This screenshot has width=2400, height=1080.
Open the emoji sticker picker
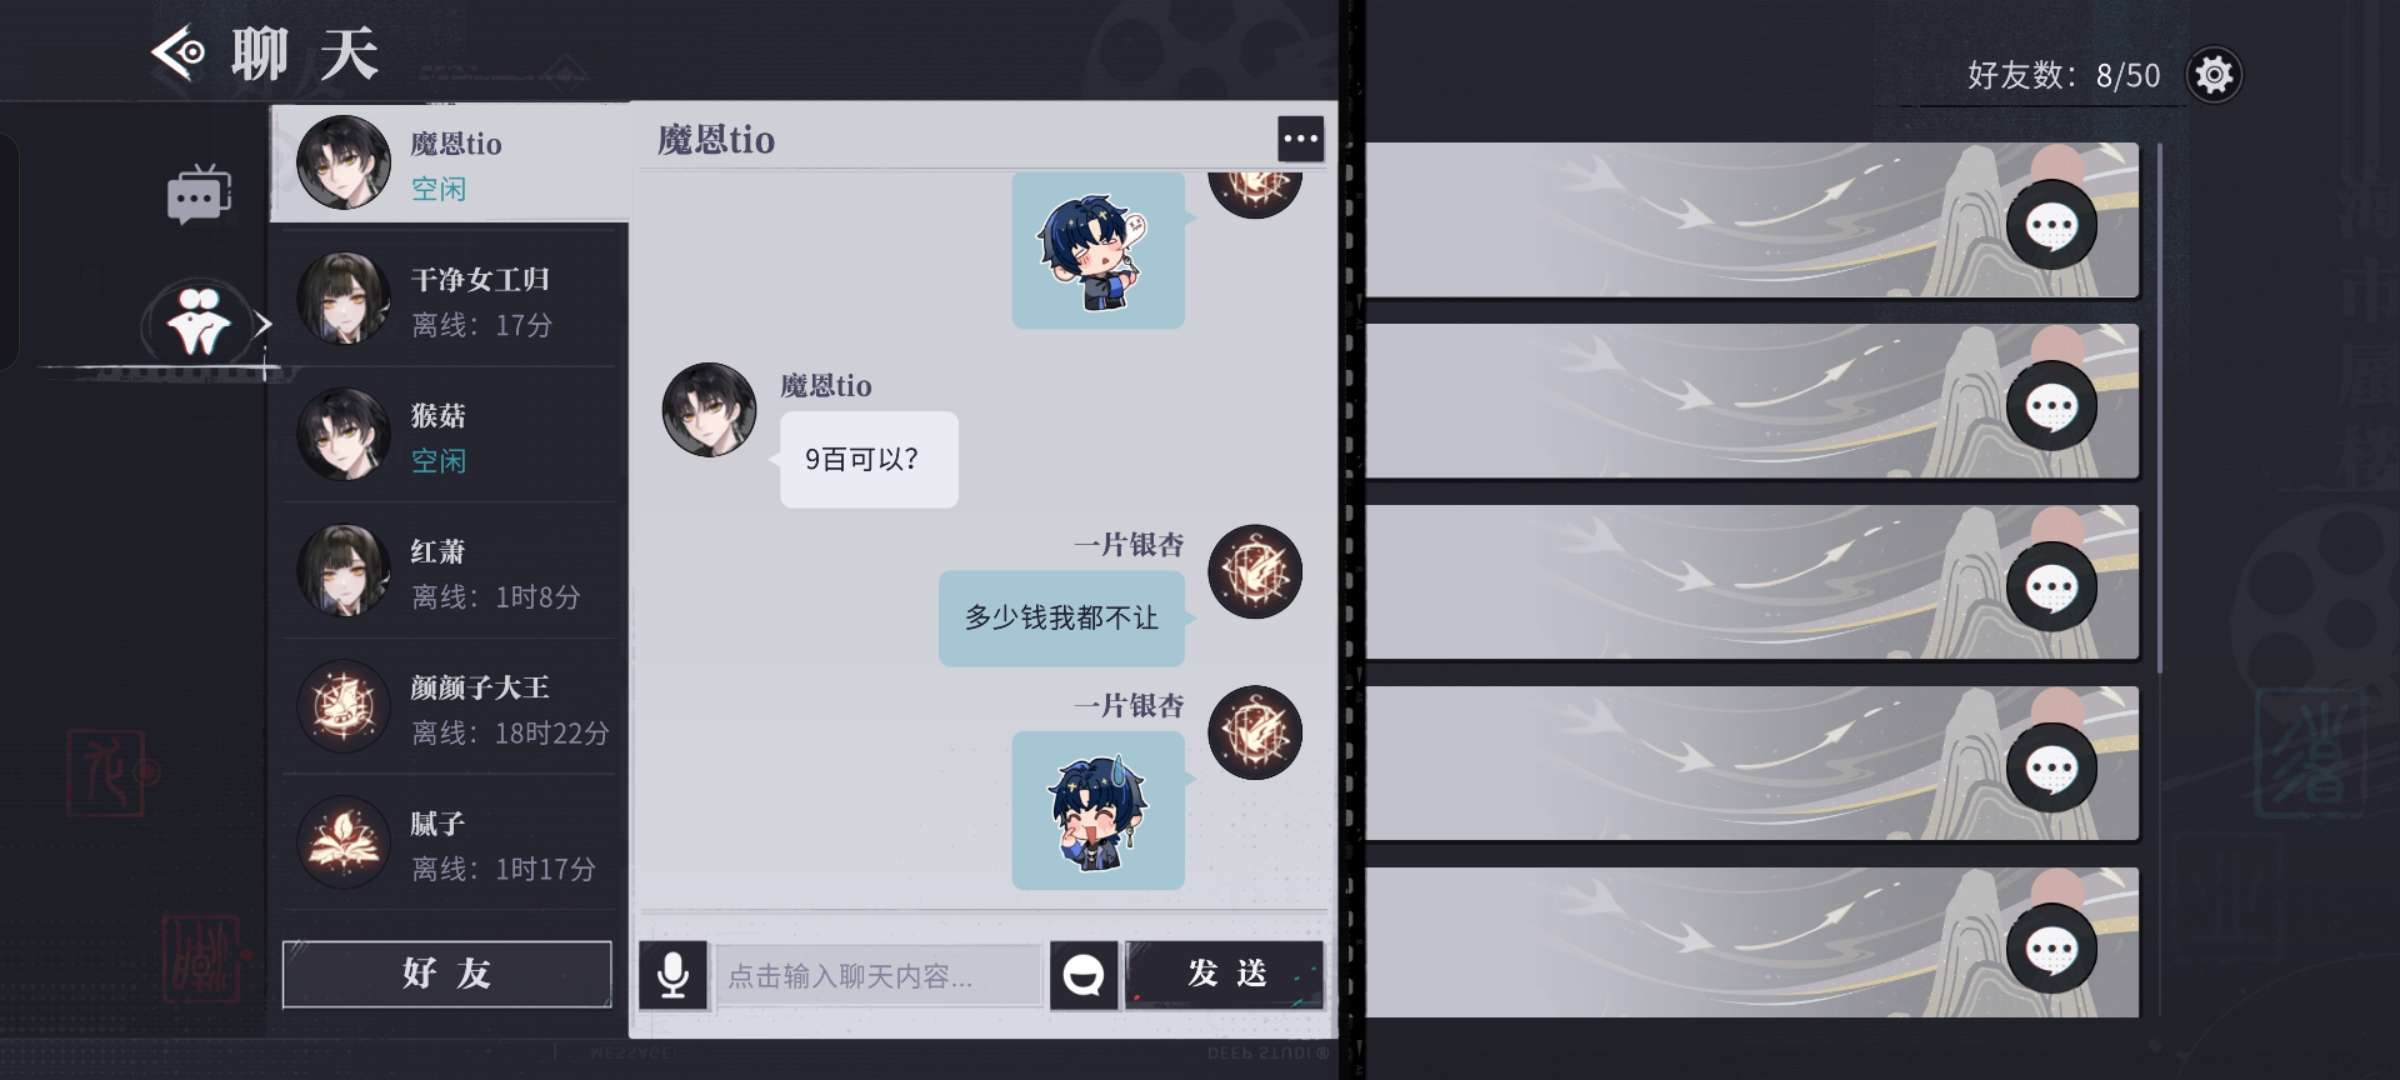(1083, 975)
